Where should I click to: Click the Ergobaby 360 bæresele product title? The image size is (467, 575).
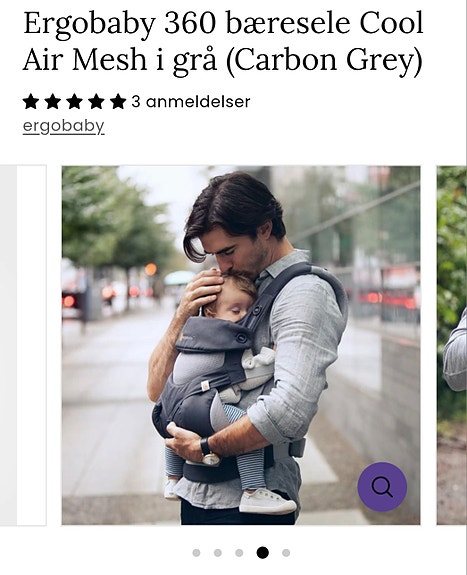click(223, 41)
